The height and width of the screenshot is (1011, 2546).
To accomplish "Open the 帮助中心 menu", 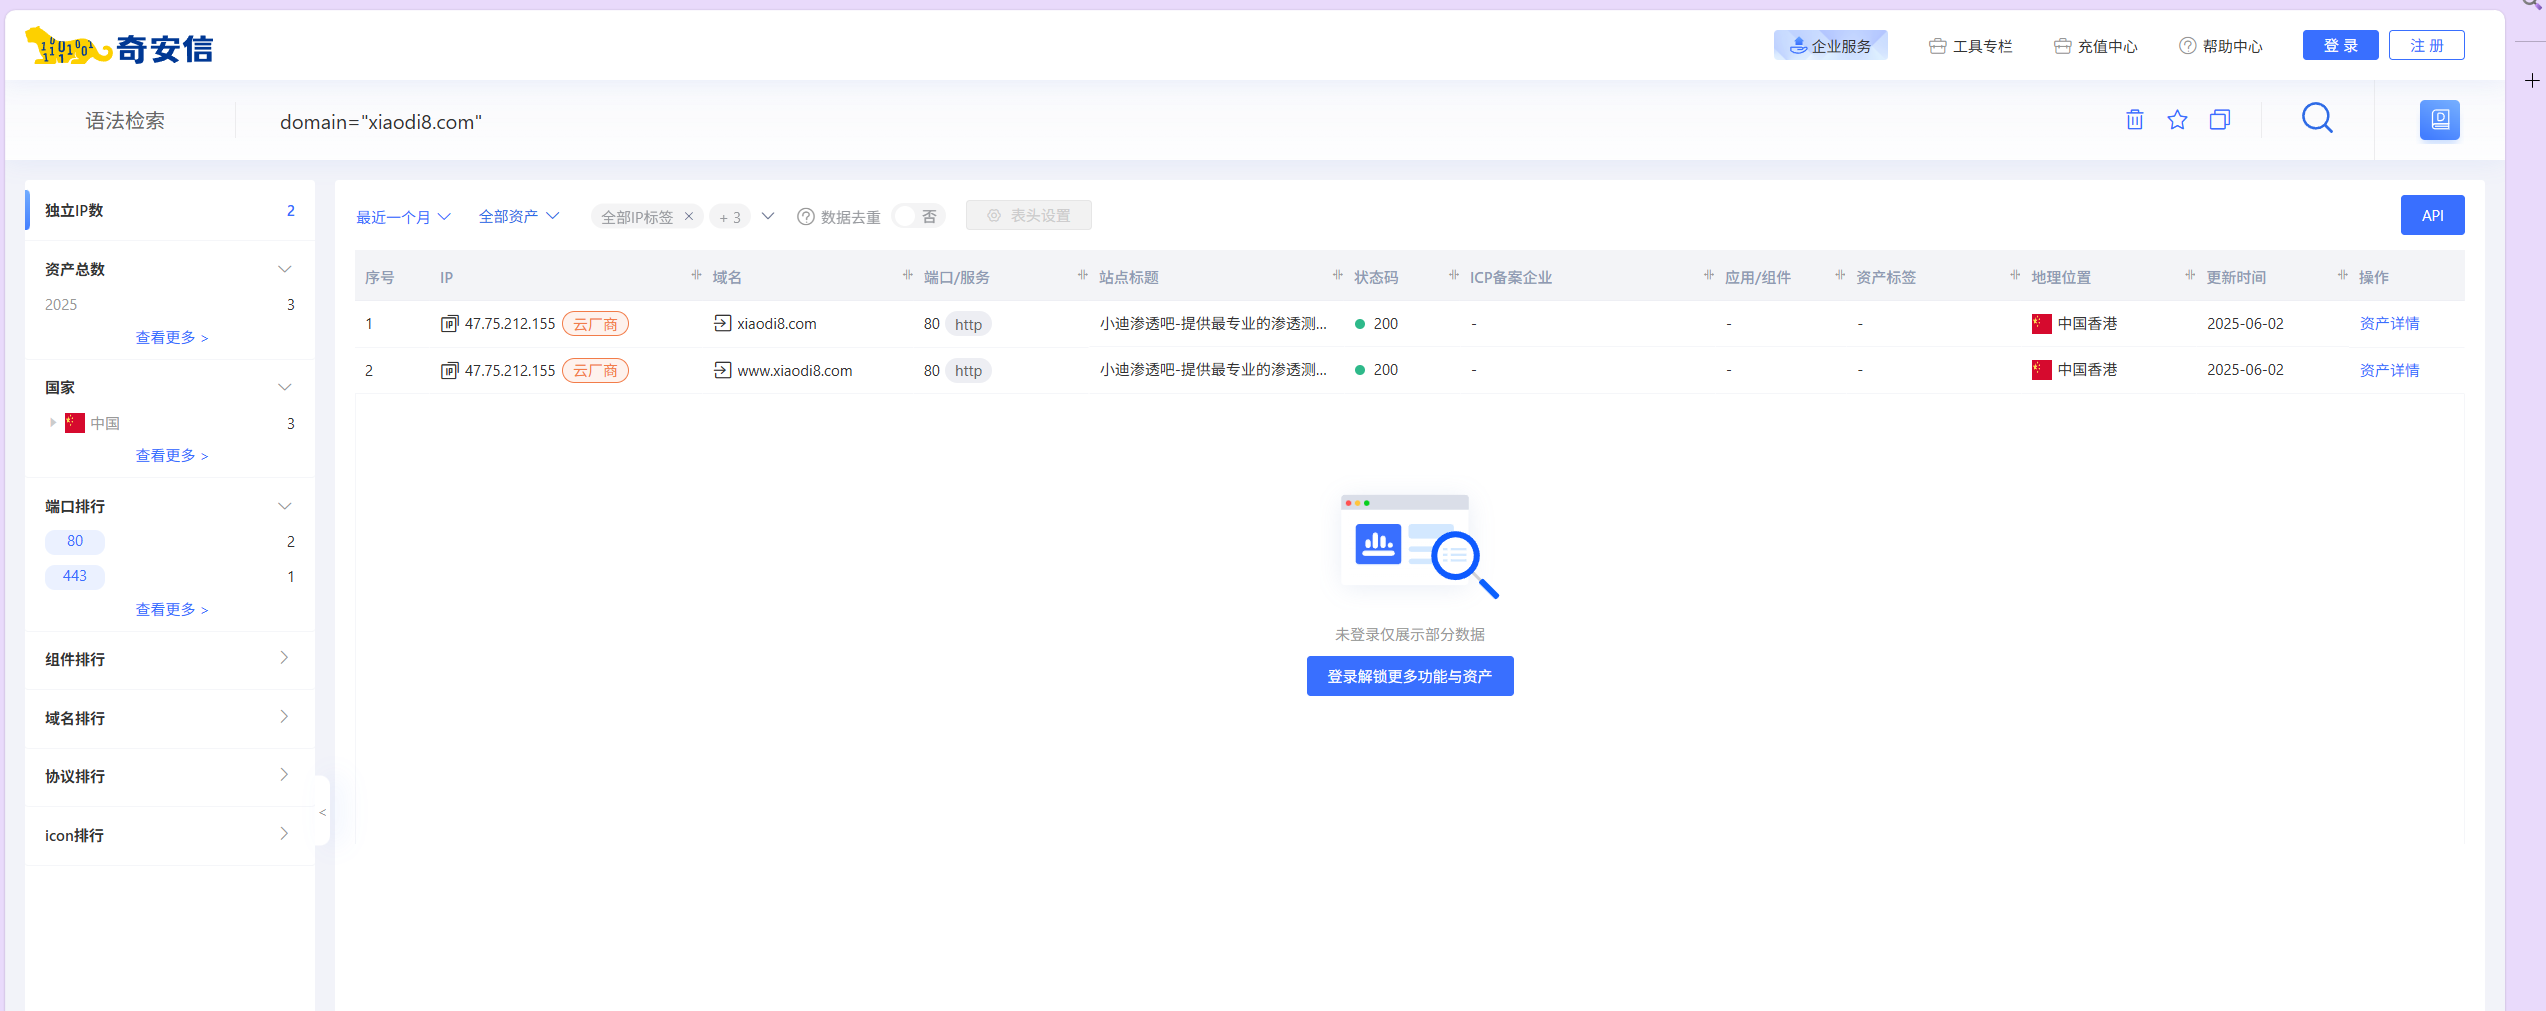I will 2220,46.
